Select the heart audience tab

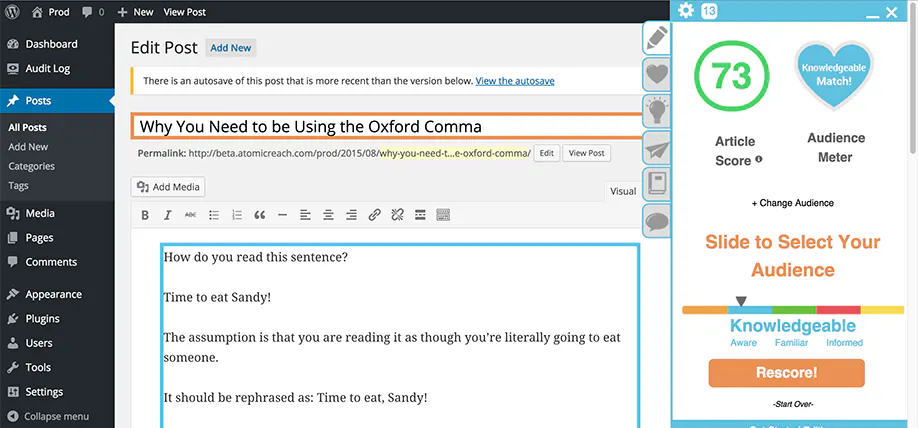coord(657,74)
